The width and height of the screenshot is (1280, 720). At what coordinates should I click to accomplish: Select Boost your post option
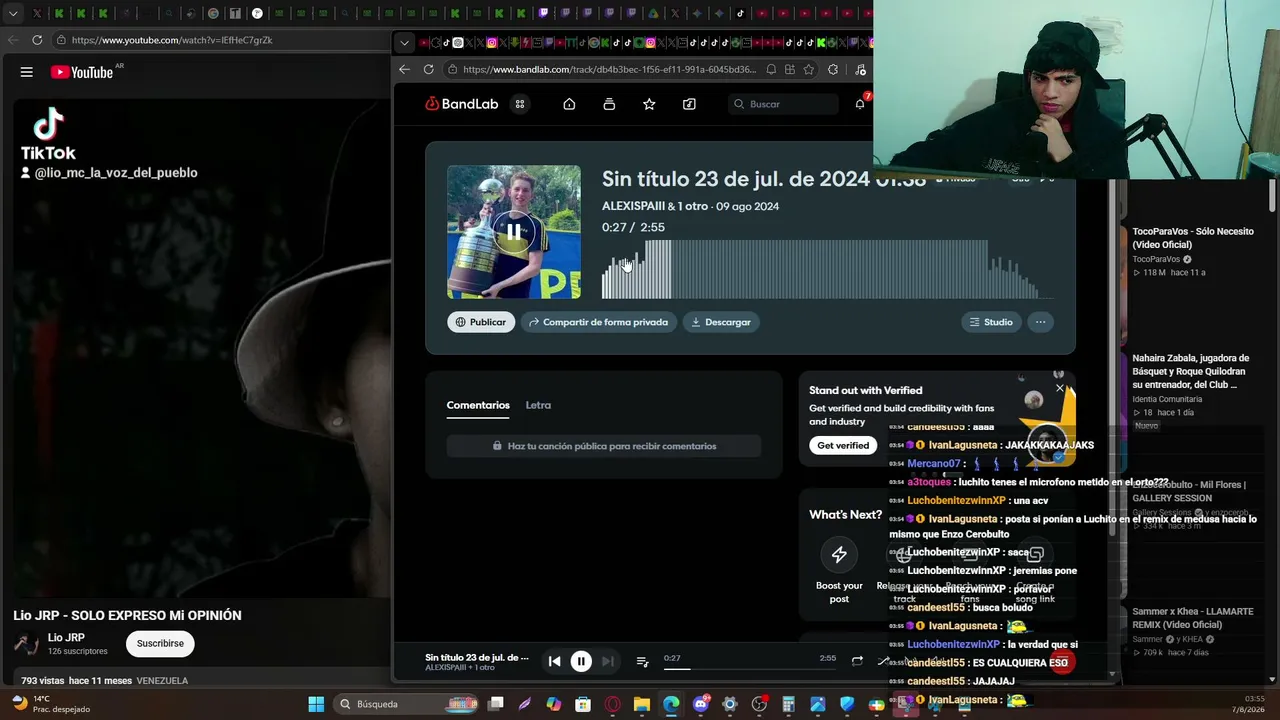click(x=839, y=568)
